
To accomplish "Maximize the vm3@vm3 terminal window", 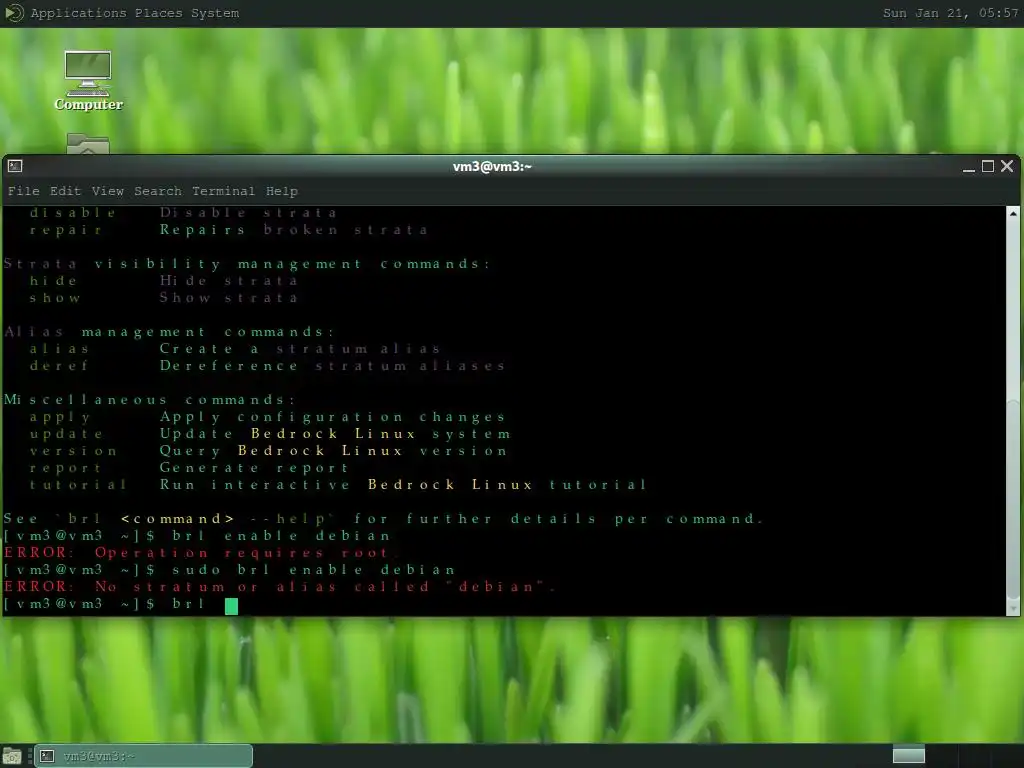I will pos(988,167).
